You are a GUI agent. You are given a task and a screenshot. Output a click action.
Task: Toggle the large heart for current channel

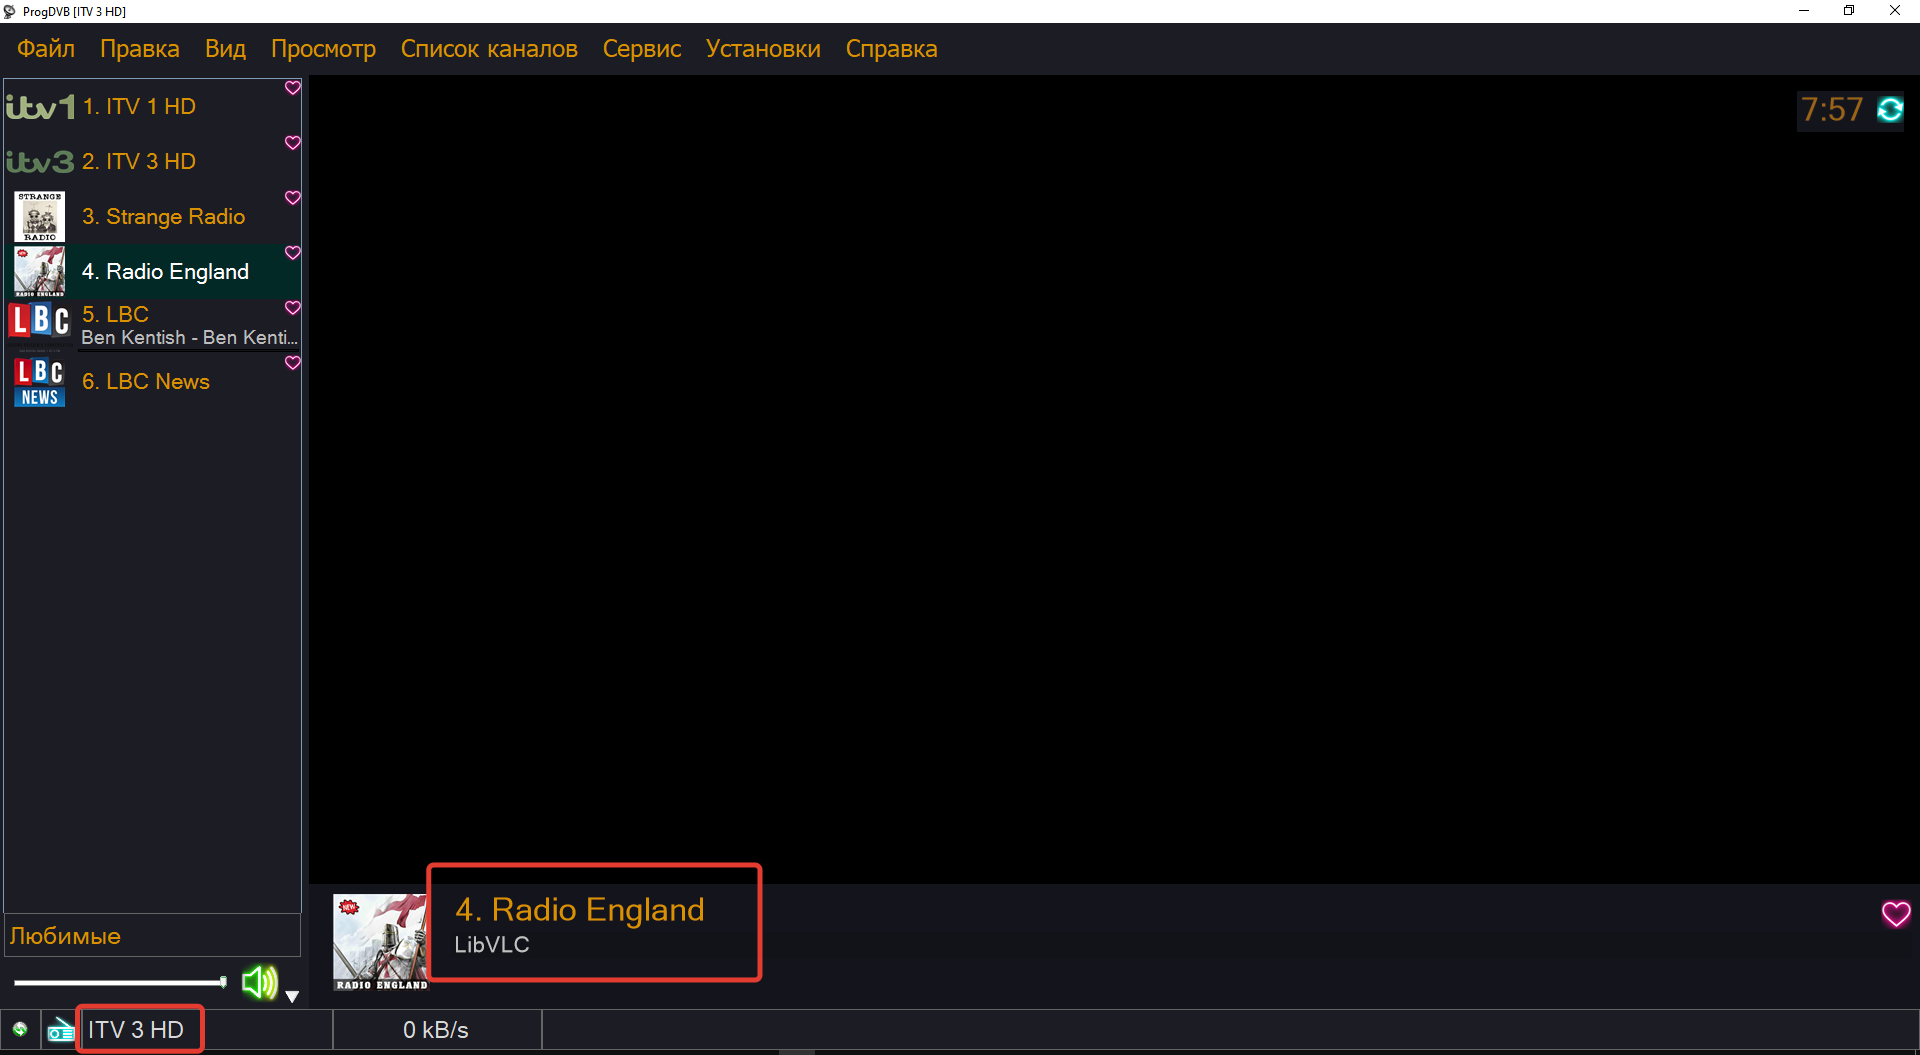(1896, 914)
